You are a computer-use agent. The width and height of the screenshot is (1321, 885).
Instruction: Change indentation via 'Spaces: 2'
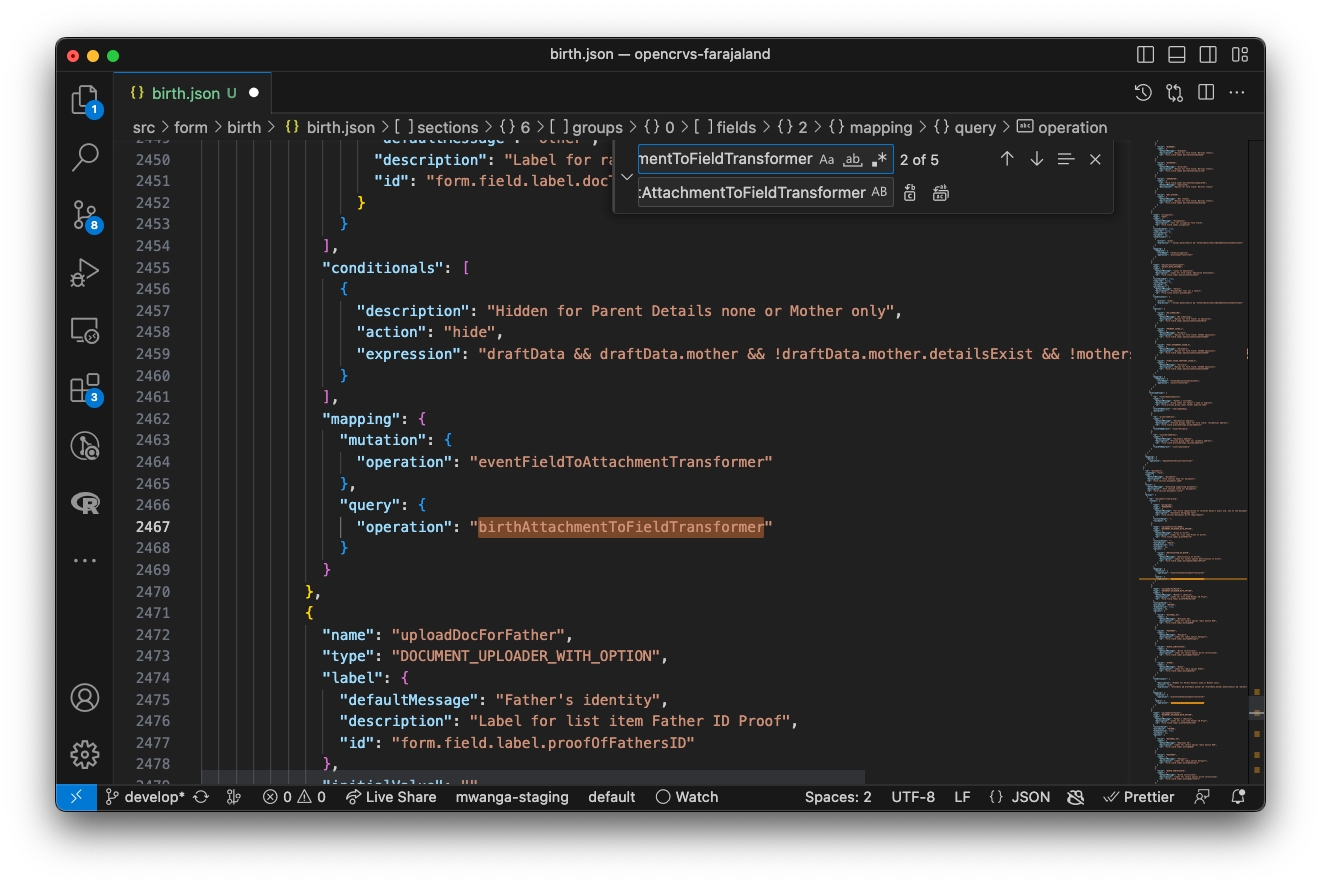click(838, 797)
